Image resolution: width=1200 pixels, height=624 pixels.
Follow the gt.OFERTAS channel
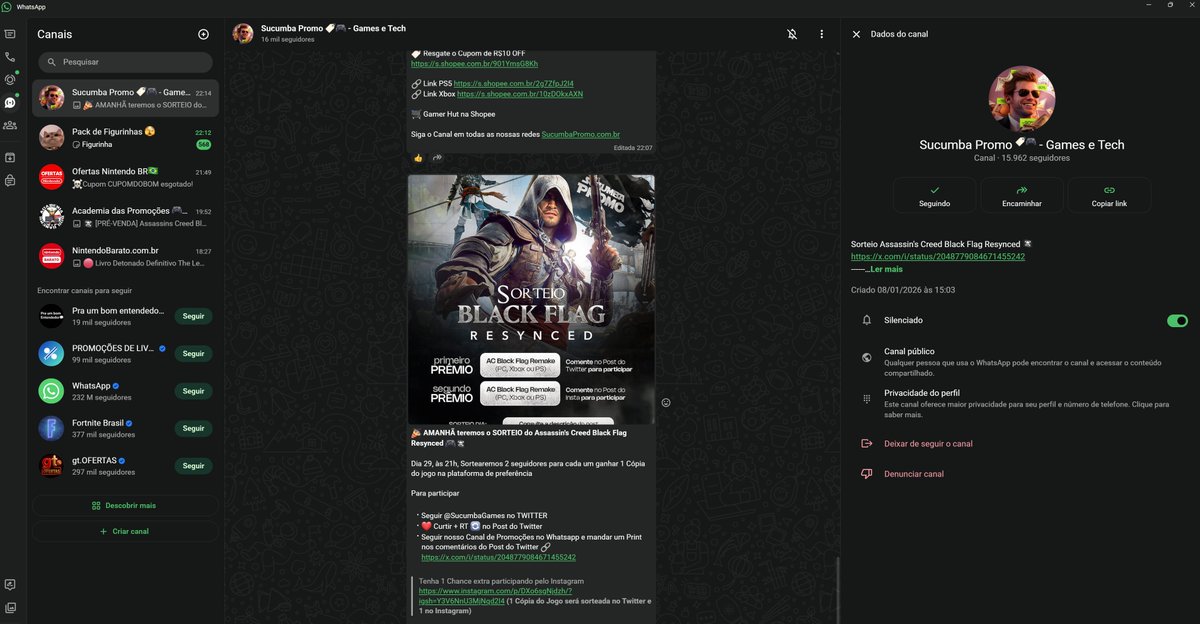point(193,466)
